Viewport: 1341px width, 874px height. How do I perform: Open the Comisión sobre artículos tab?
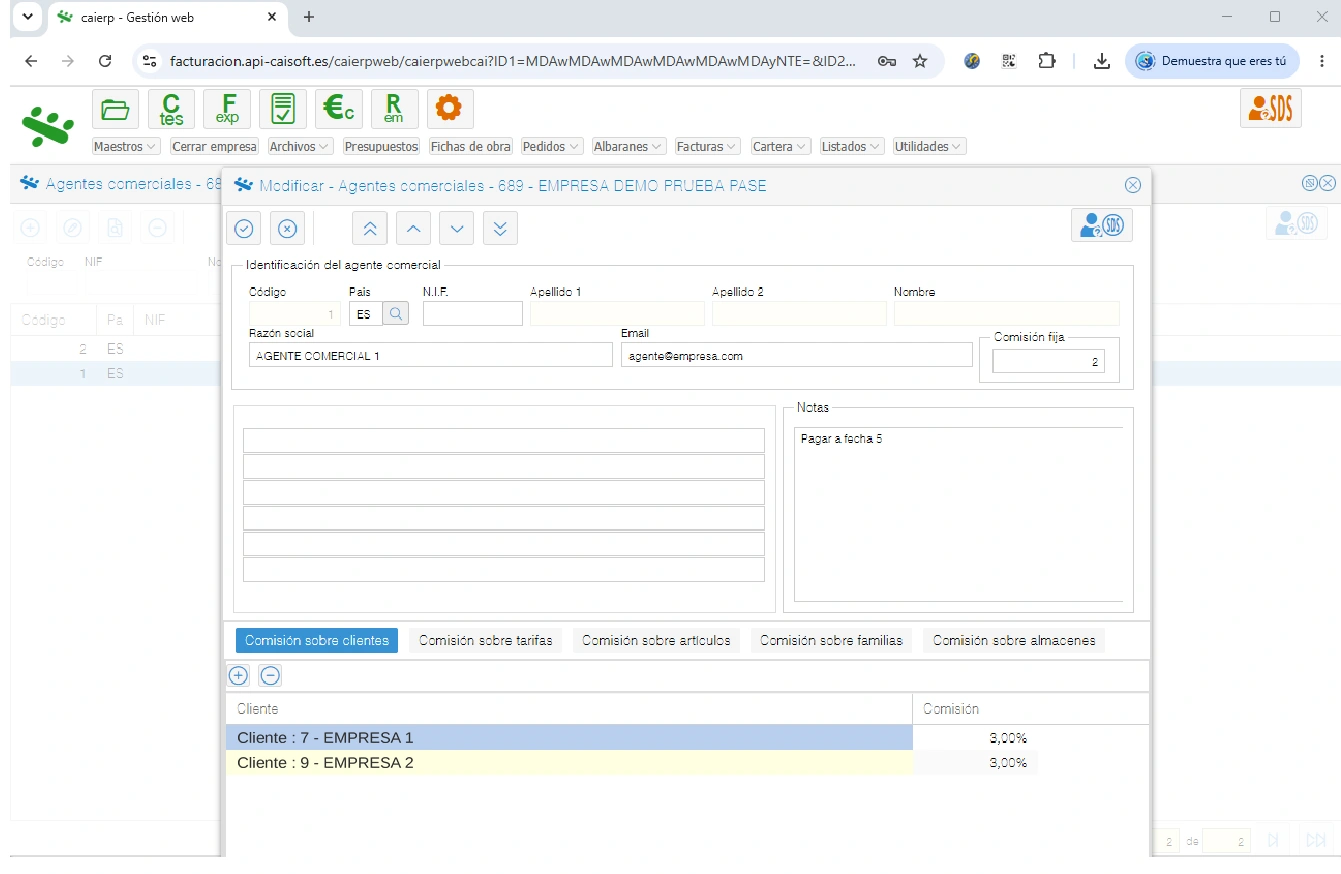(656, 641)
